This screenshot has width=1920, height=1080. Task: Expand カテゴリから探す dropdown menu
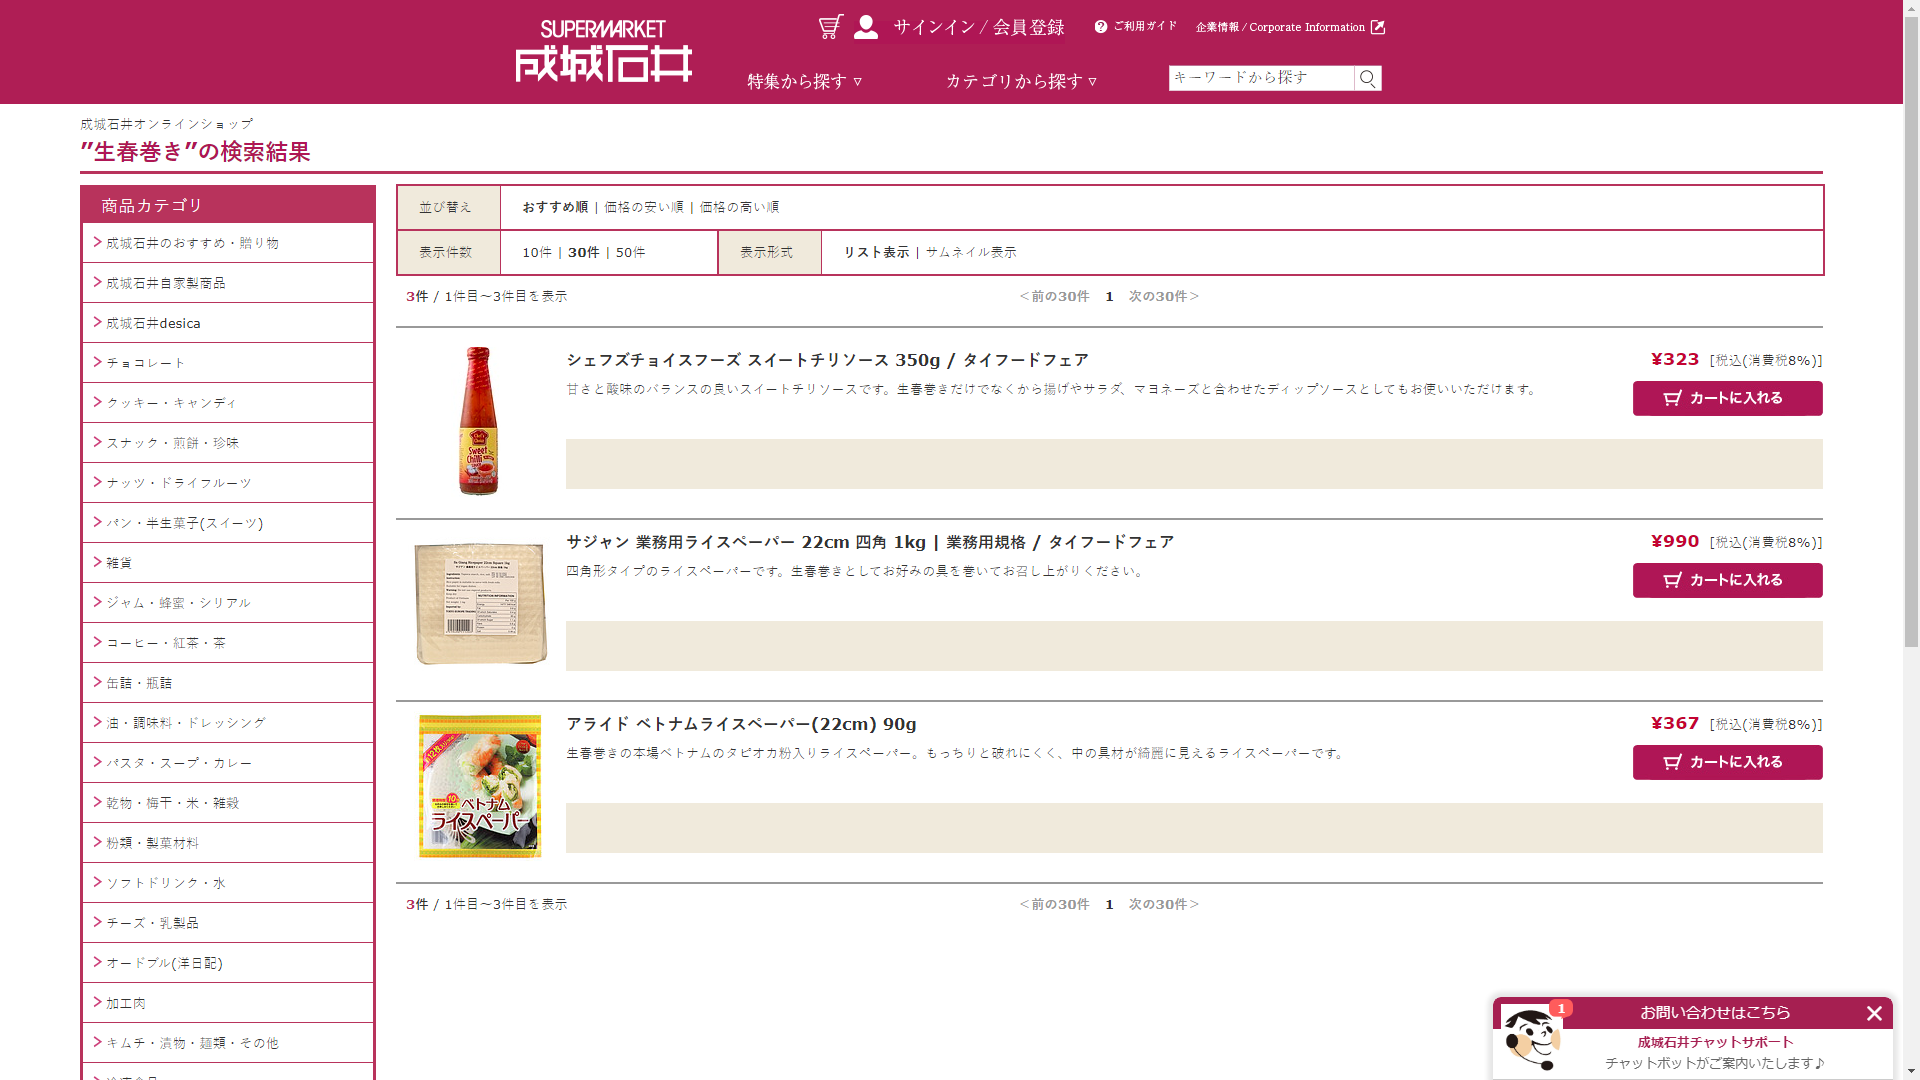point(1021,81)
